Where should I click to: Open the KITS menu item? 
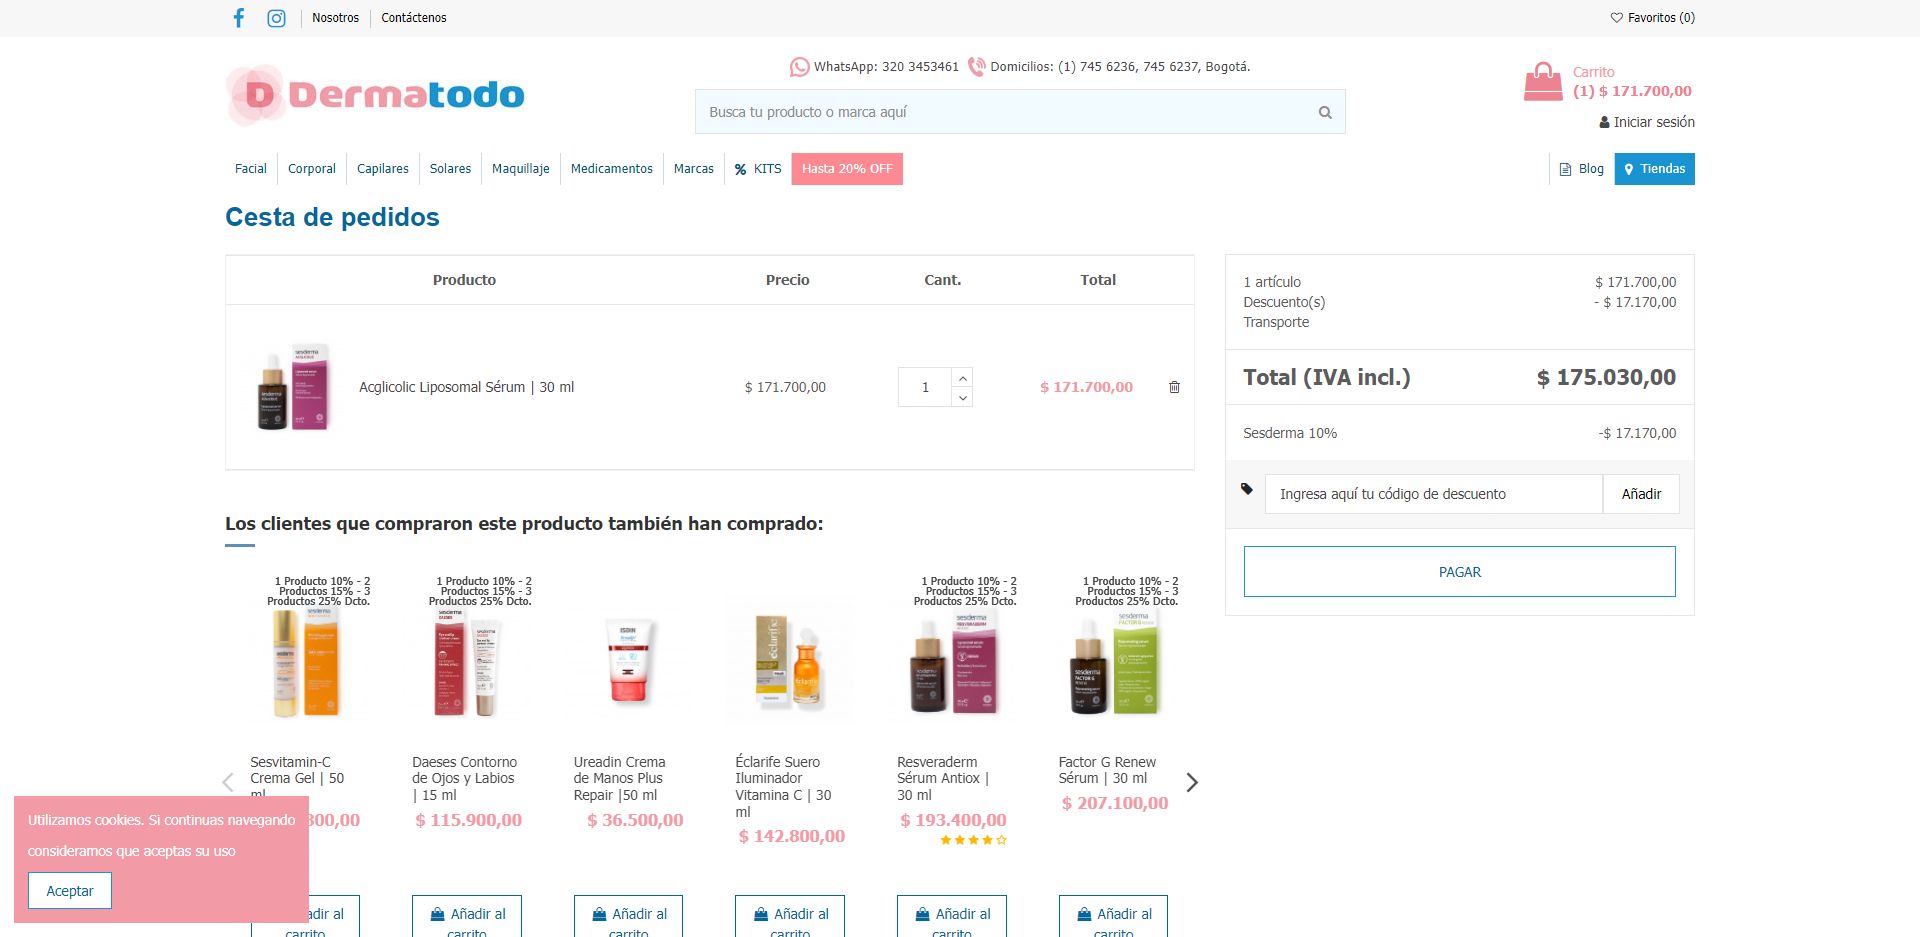(x=758, y=169)
